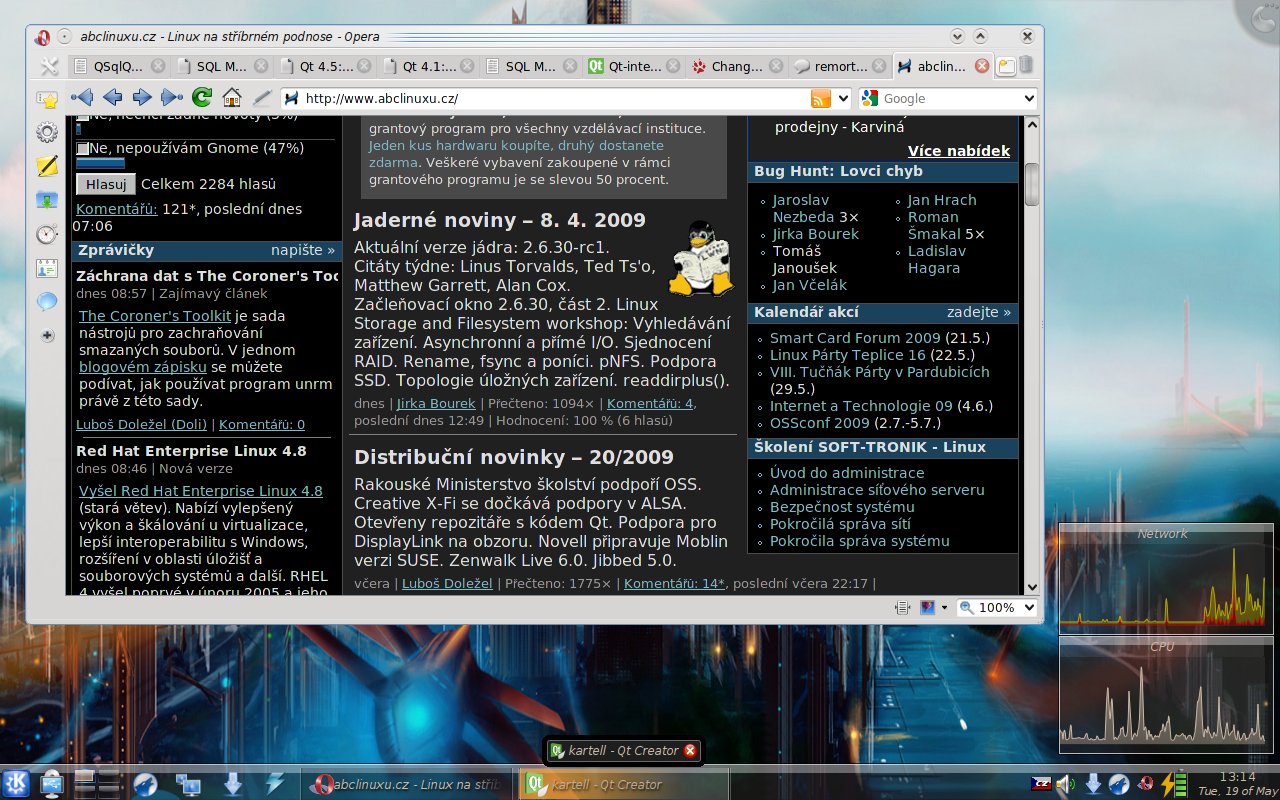Image resolution: width=1280 pixels, height=800 pixels.
Task: Open the zoom 100% dropdown
Action: [x=1029, y=607]
